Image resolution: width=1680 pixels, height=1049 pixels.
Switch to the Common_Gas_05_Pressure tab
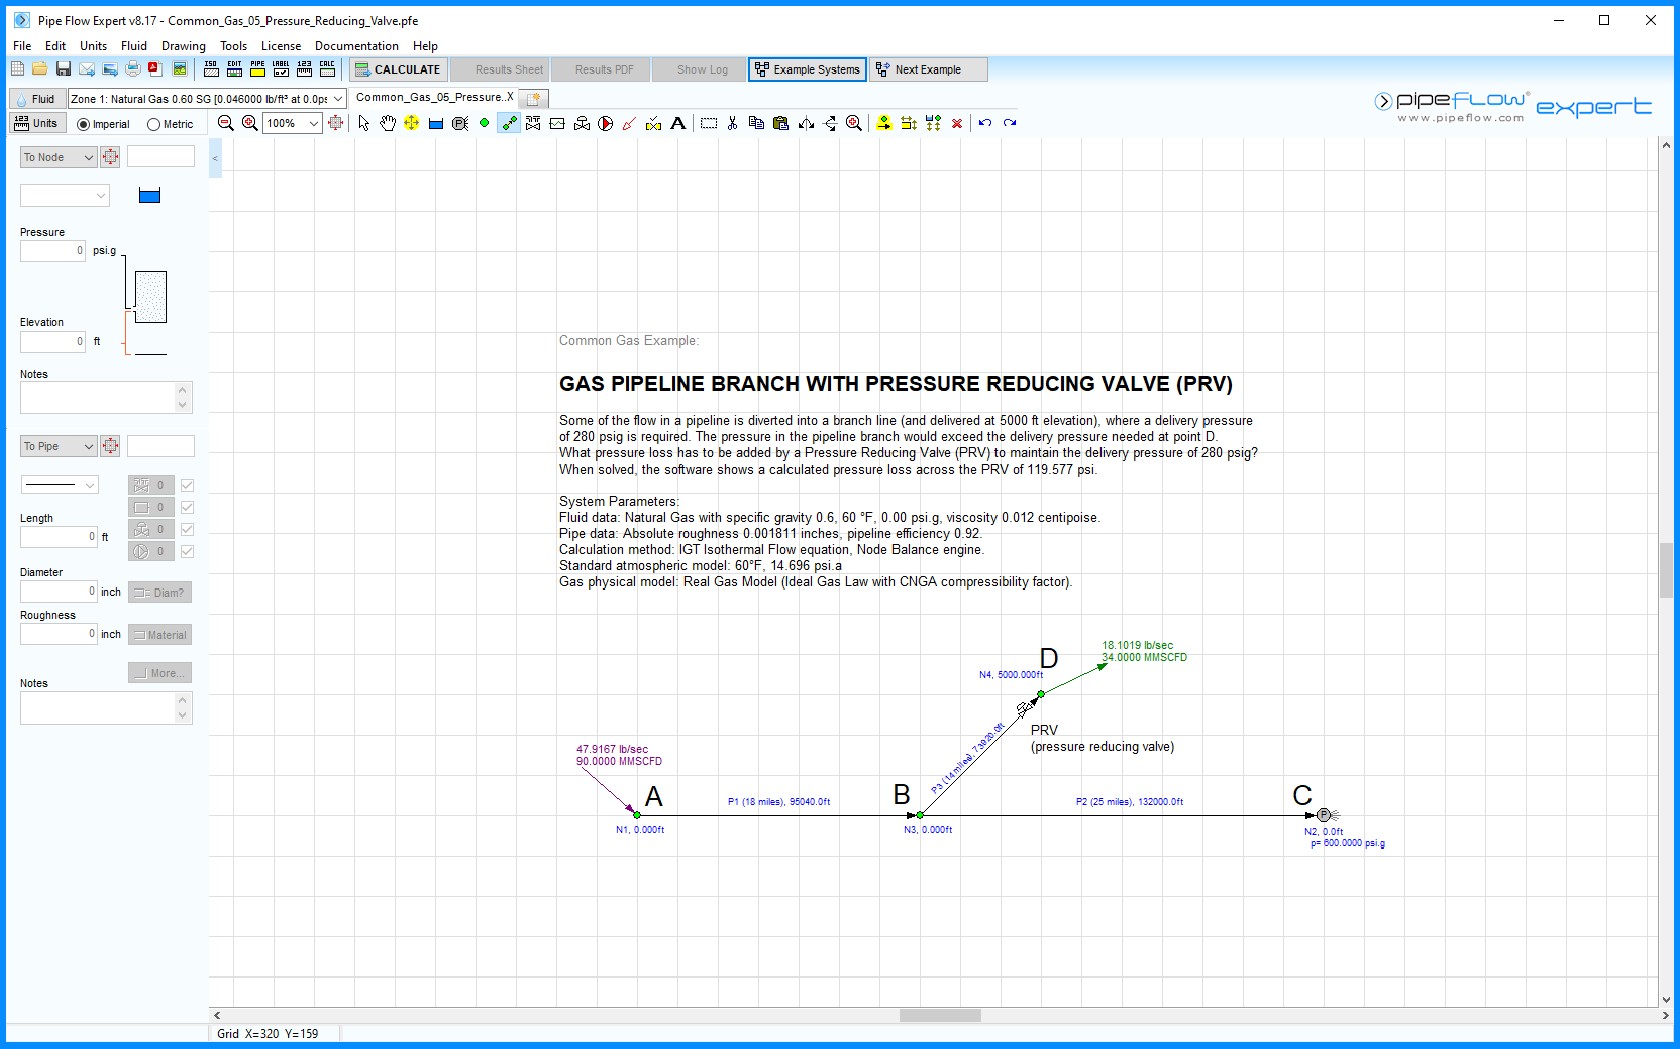point(432,98)
